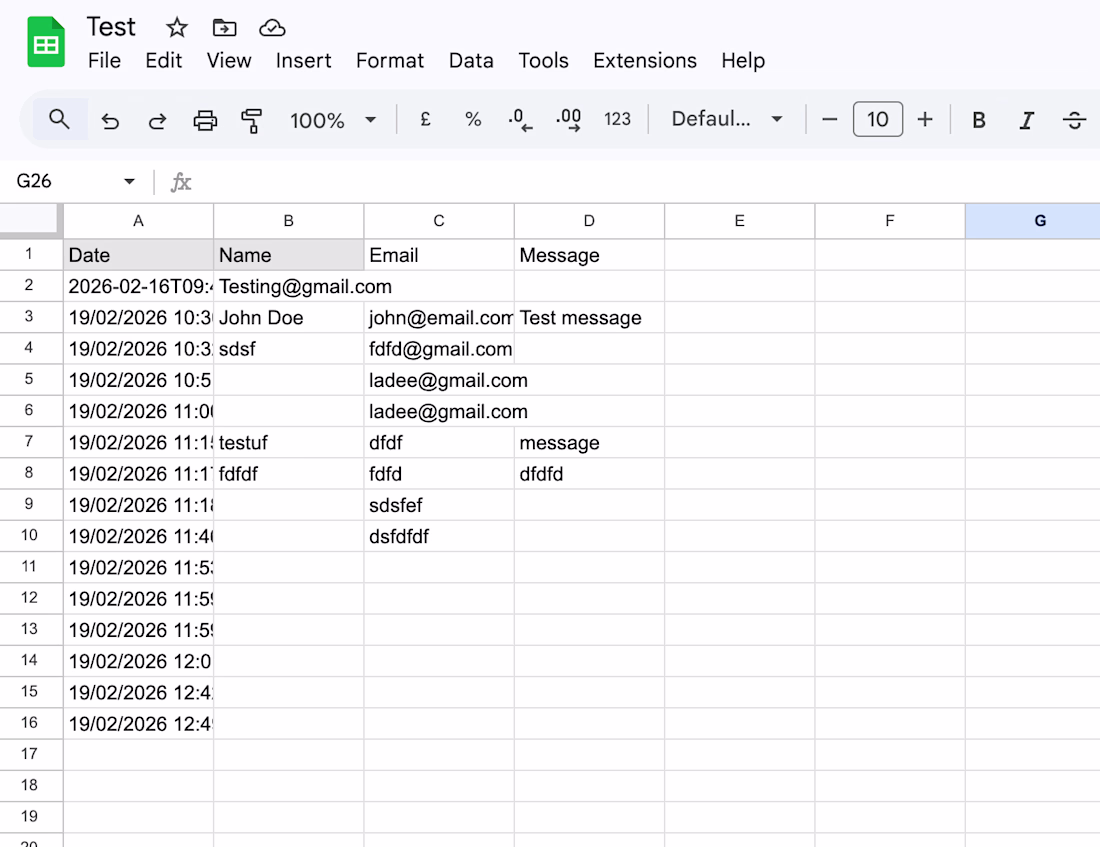Screen dimensions: 1100x847
Task: Click the Test document title
Action: tap(111, 27)
